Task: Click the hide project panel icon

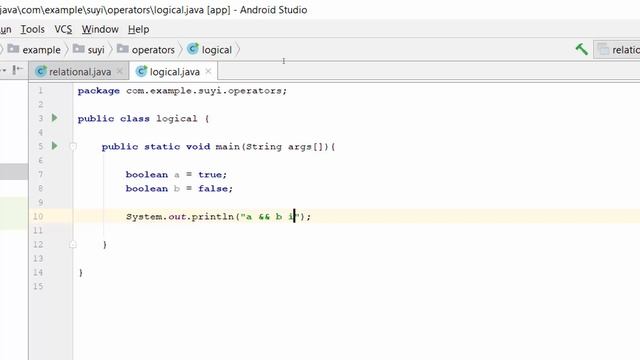Action: pos(17,70)
